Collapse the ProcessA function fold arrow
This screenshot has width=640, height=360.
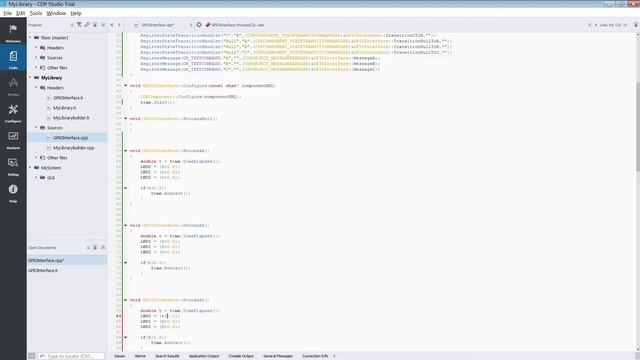pos(126,151)
